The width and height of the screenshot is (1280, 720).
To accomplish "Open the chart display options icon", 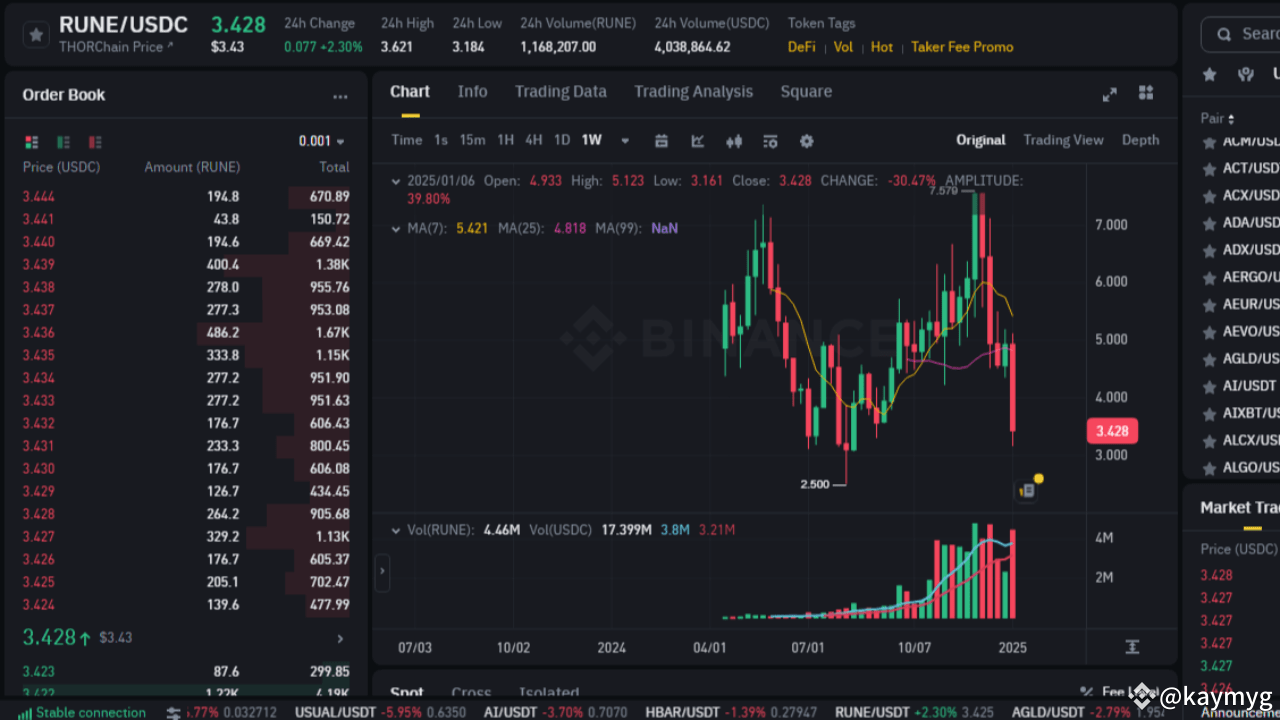I will click(770, 141).
